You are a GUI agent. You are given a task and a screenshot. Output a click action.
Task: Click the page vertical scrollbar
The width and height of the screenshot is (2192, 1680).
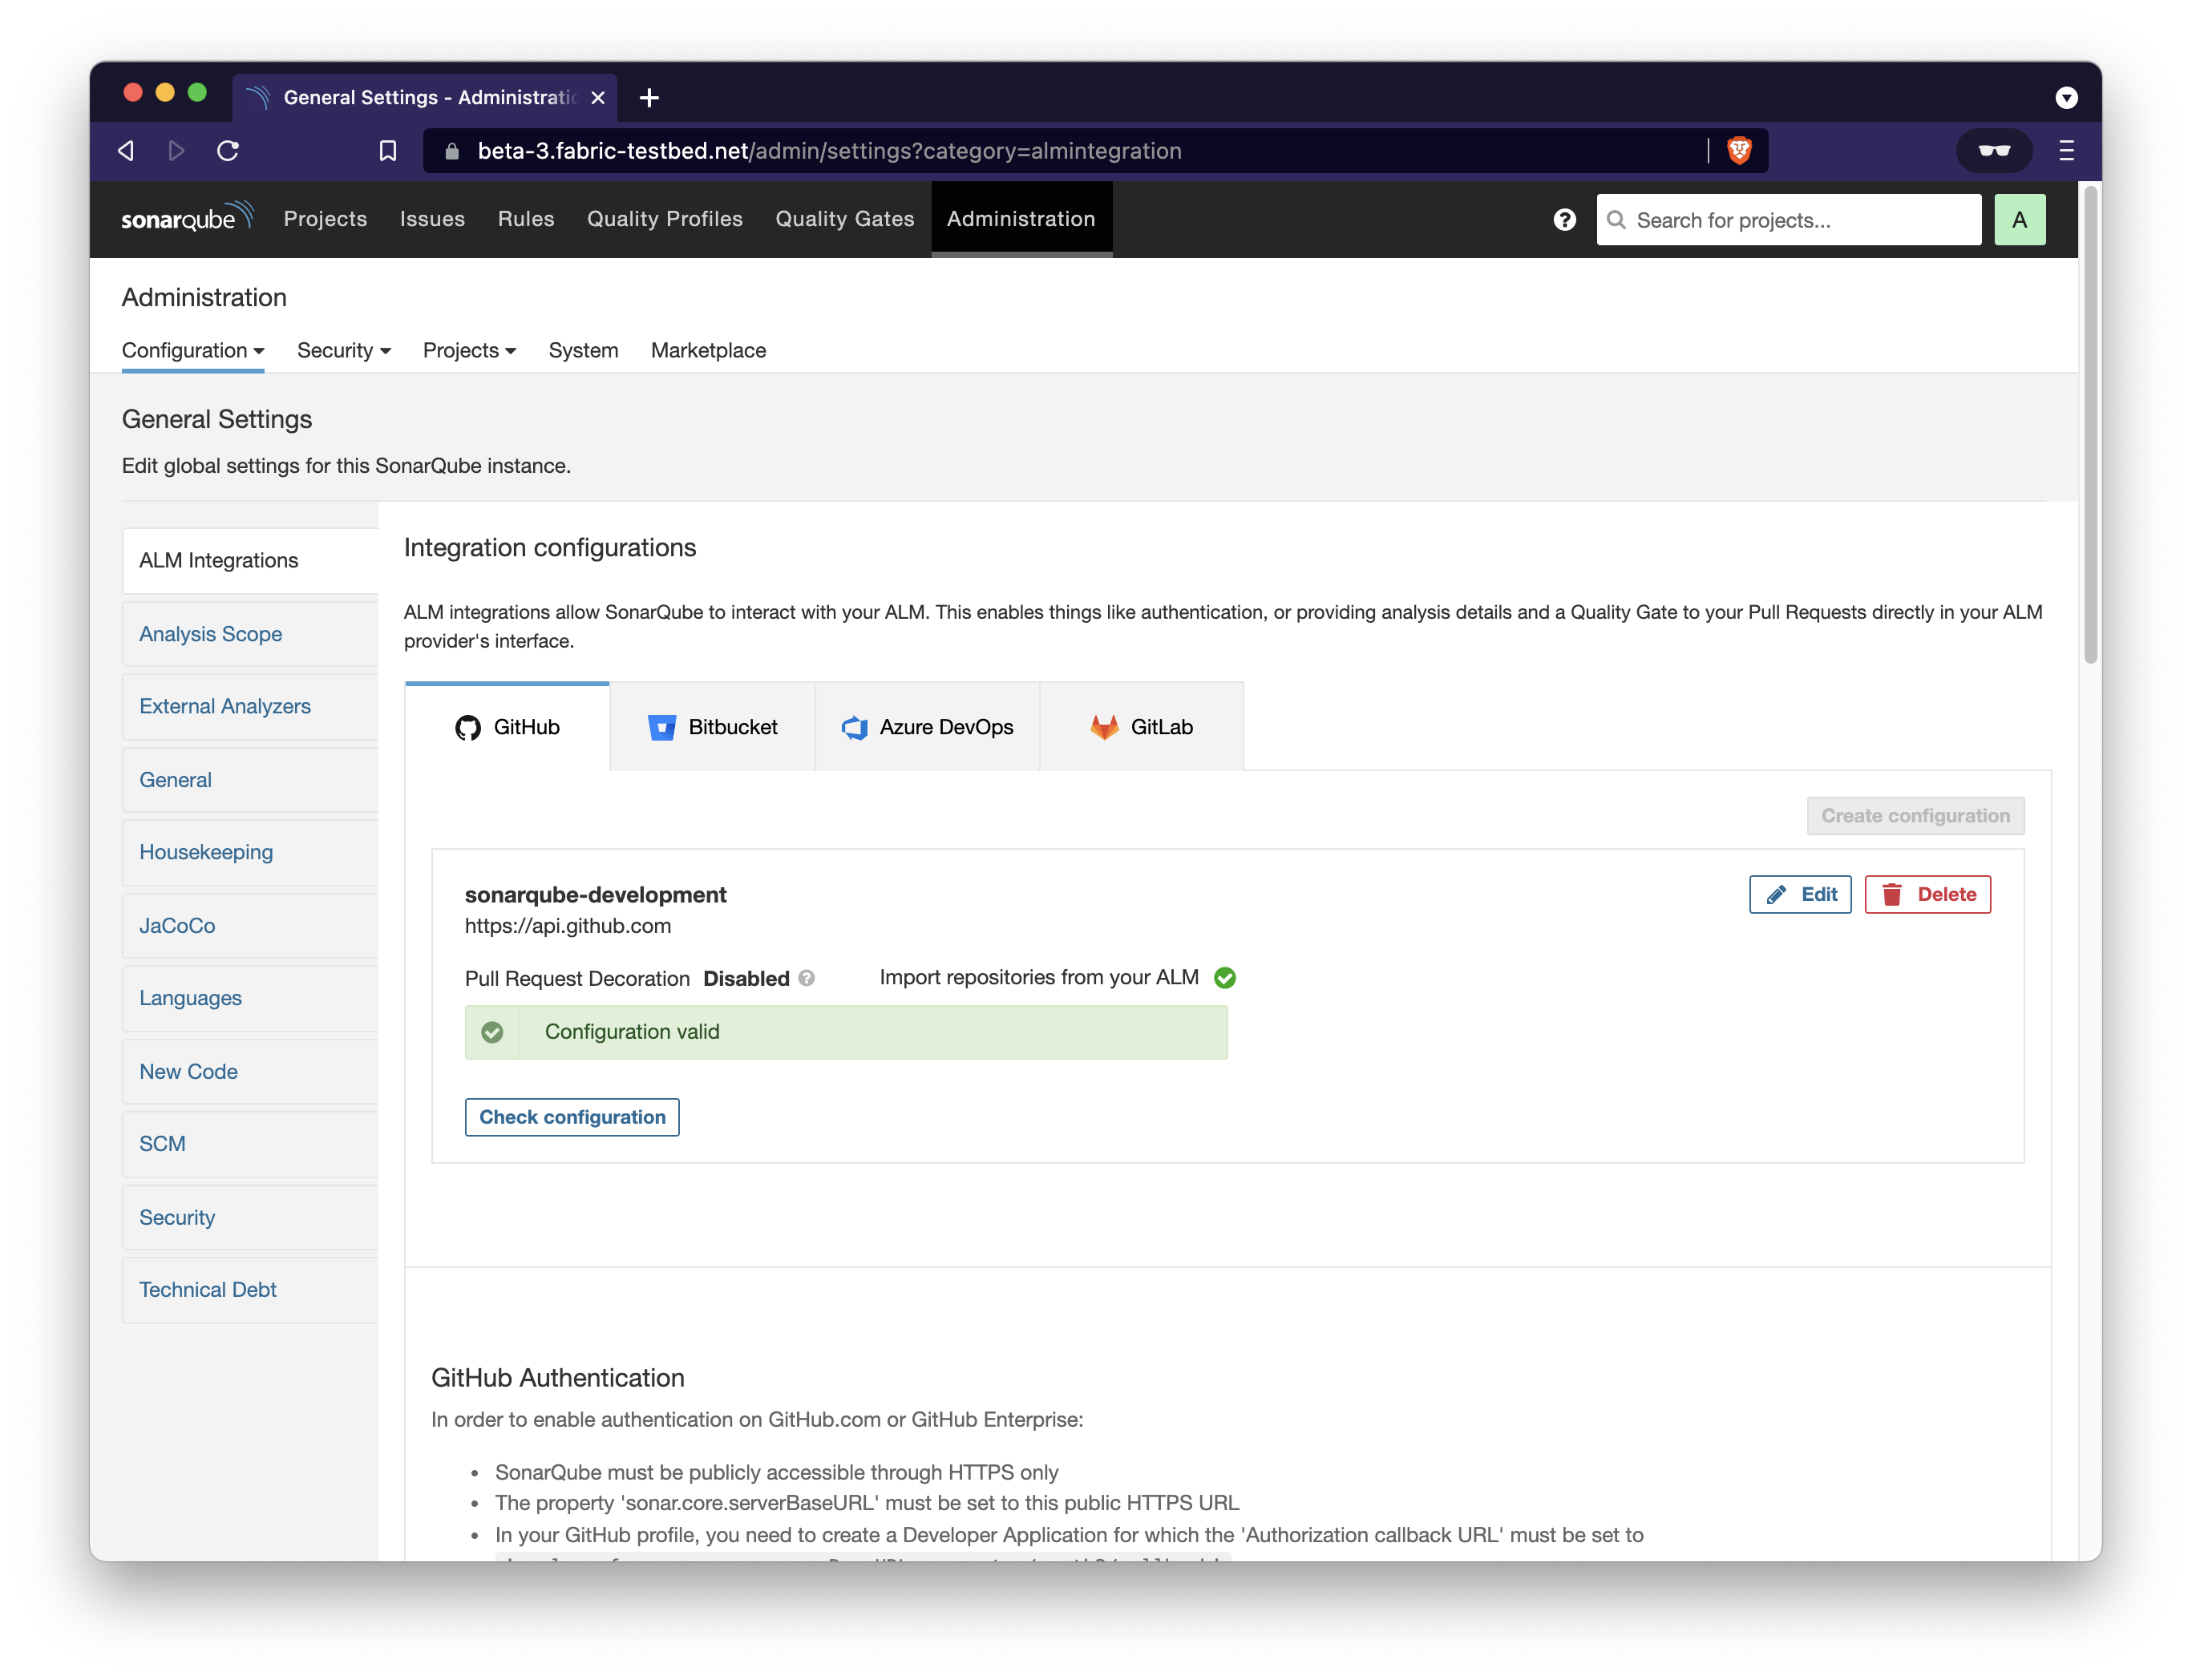[x=2090, y=425]
